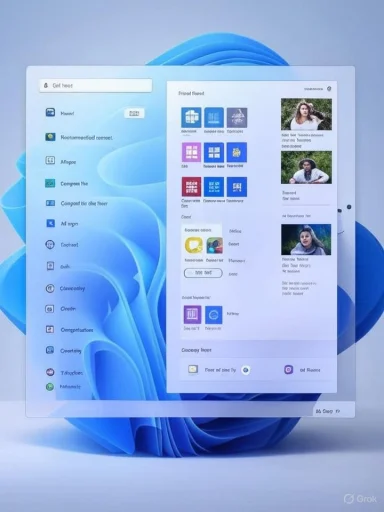The width and height of the screenshot is (384, 512).
Task: Click the small white badge button in sidebar
Action: (134, 113)
